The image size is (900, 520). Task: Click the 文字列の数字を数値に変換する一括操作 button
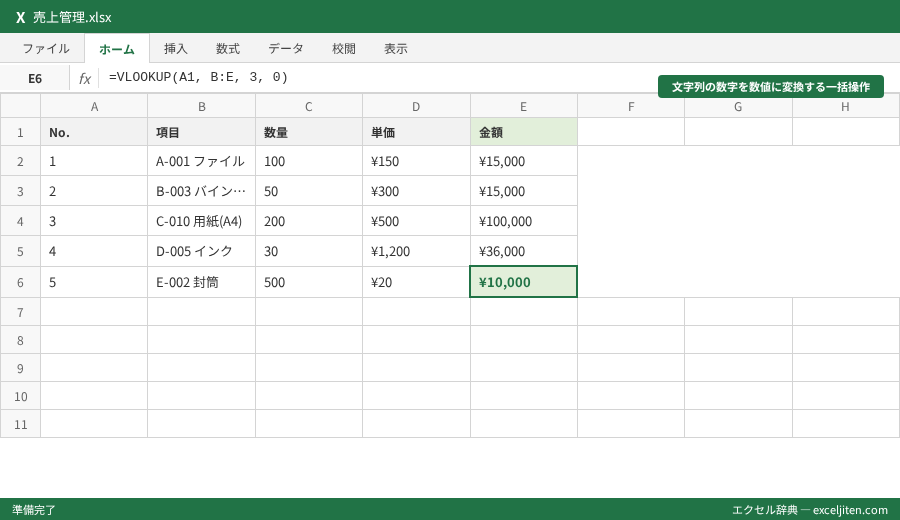[771, 87]
